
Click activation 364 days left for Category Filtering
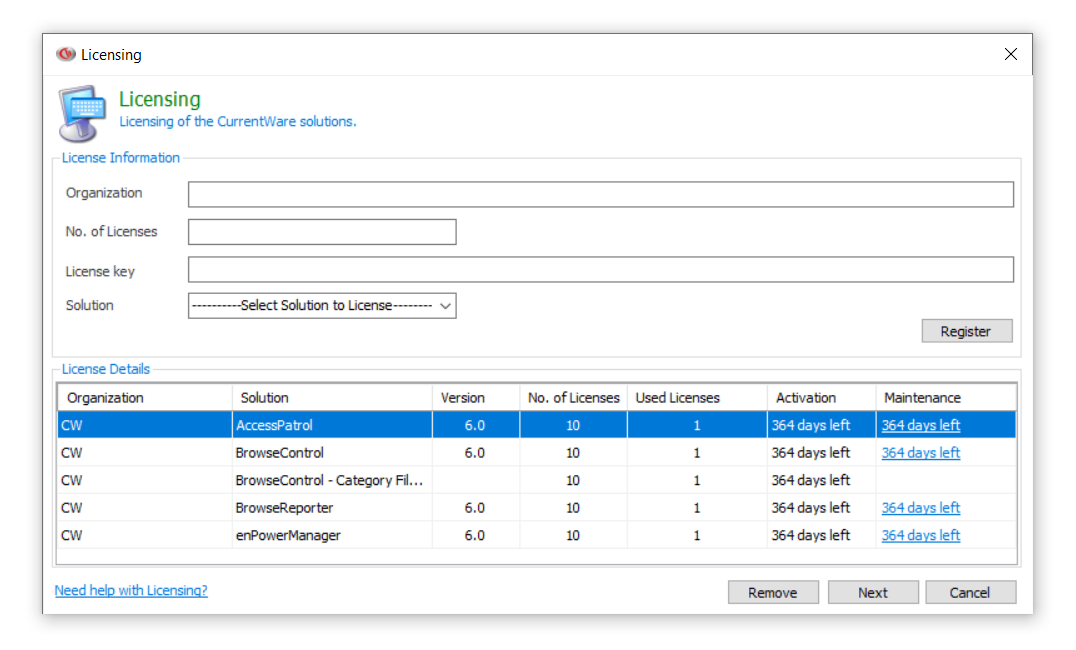pos(810,480)
